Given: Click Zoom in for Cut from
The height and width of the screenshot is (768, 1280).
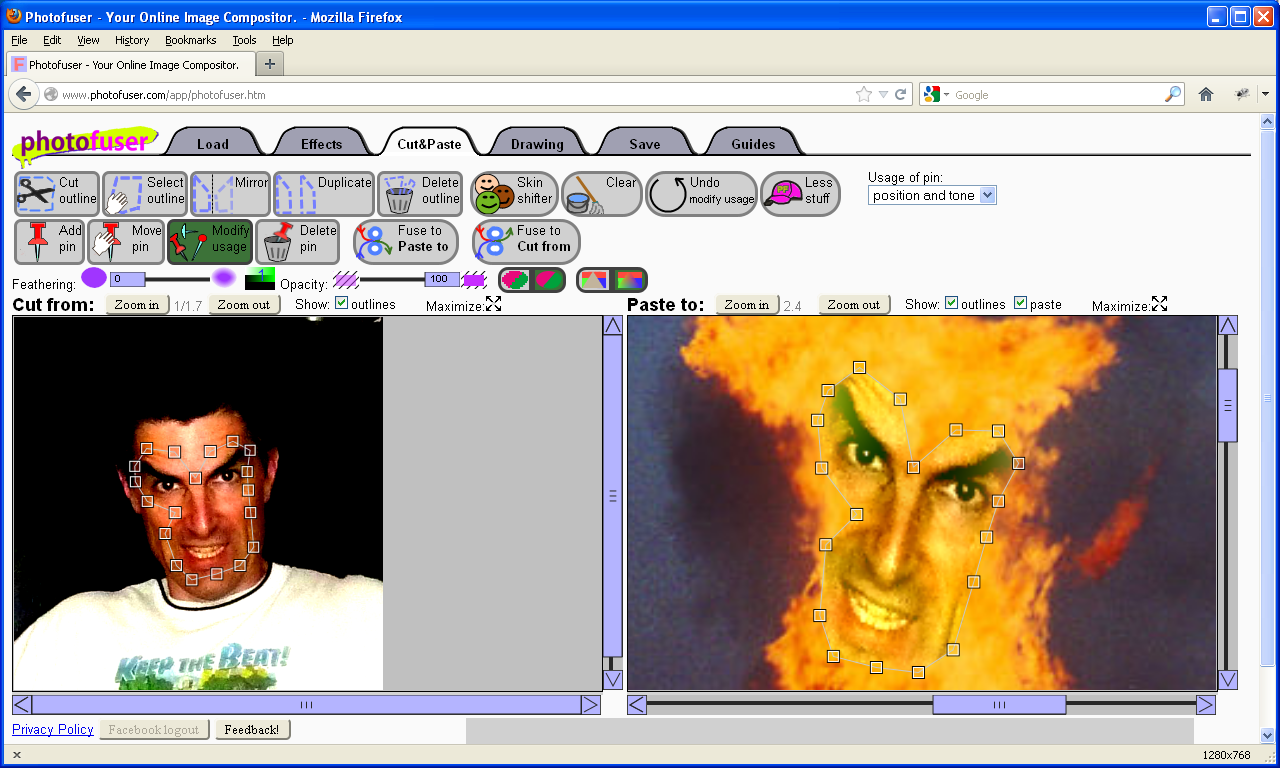Looking at the screenshot, I should point(137,304).
